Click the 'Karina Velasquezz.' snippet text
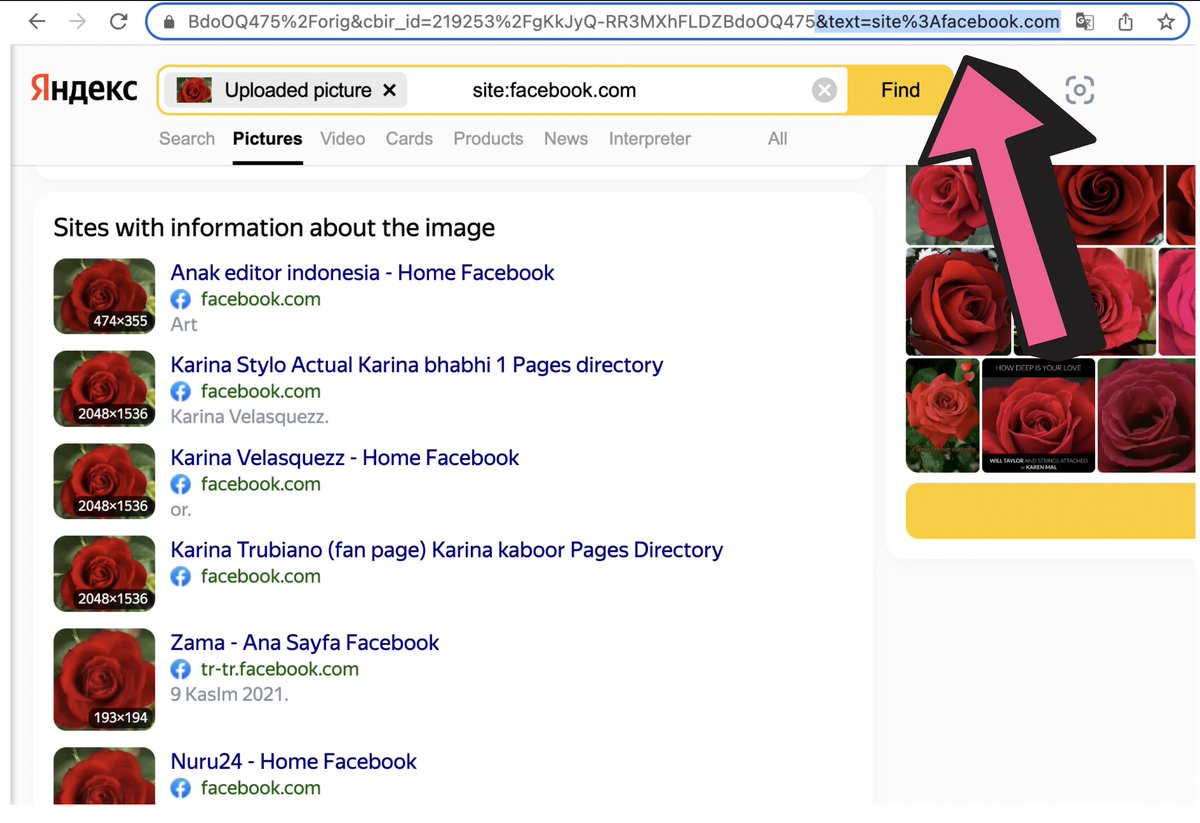 (x=250, y=416)
